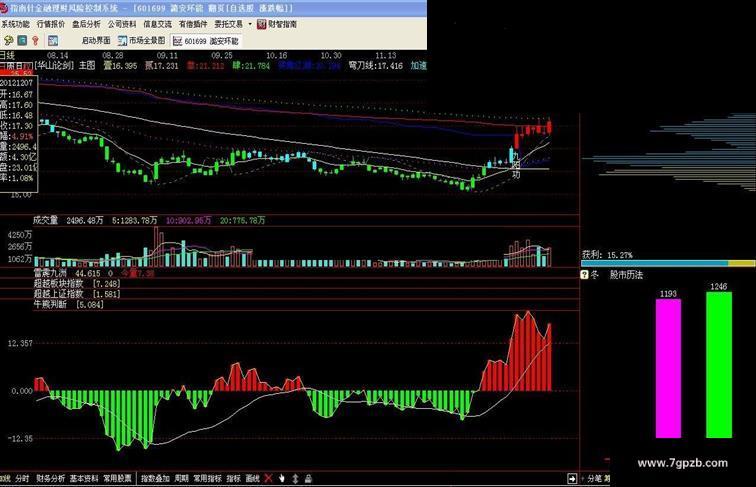Click the 股市历法 label

(626, 275)
